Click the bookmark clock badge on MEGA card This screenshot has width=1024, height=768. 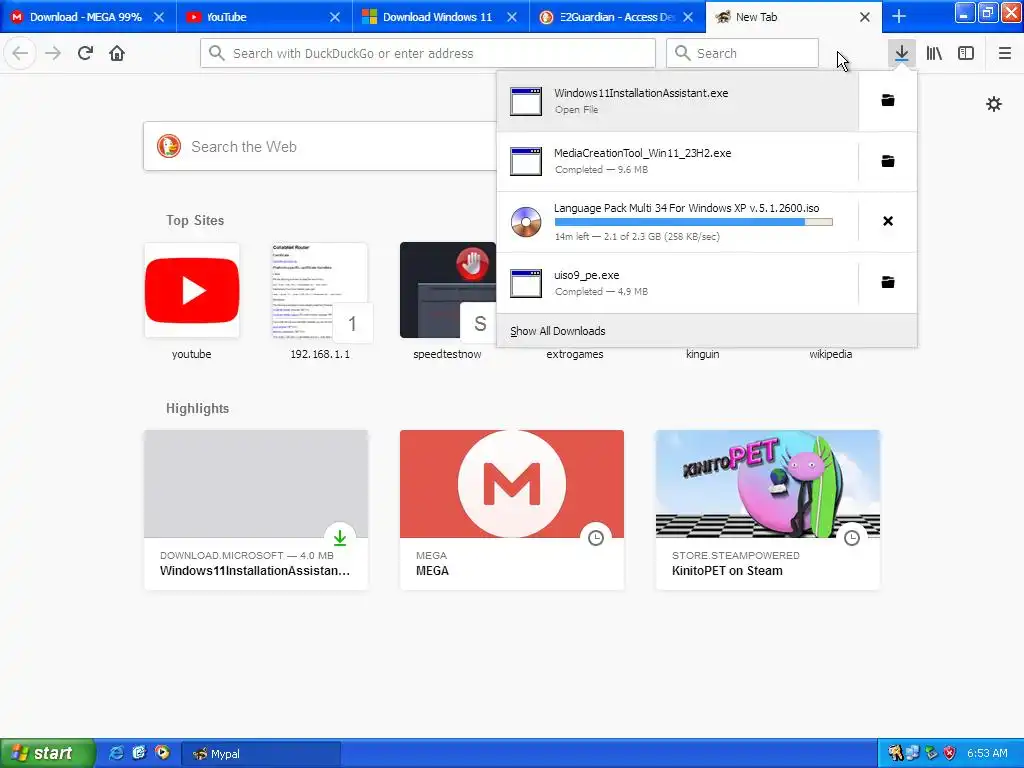(x=596, y=538)
